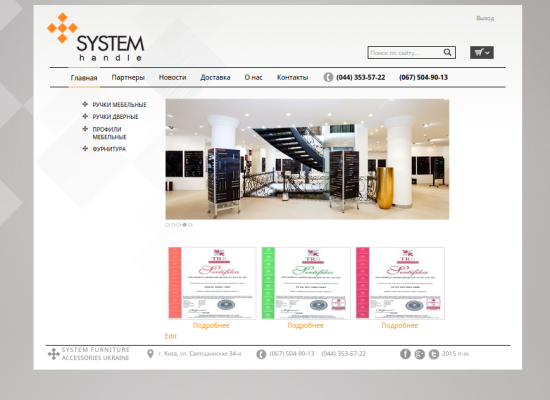Expand icon beside Фурнитура
Screen dimensions: 550x400
(x=85, y=148)
